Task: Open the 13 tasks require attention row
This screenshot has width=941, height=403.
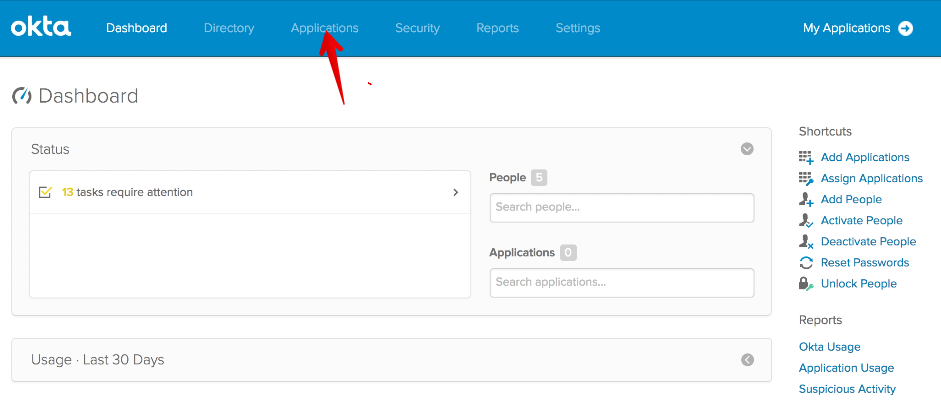Action: click(x=250, y=193)
